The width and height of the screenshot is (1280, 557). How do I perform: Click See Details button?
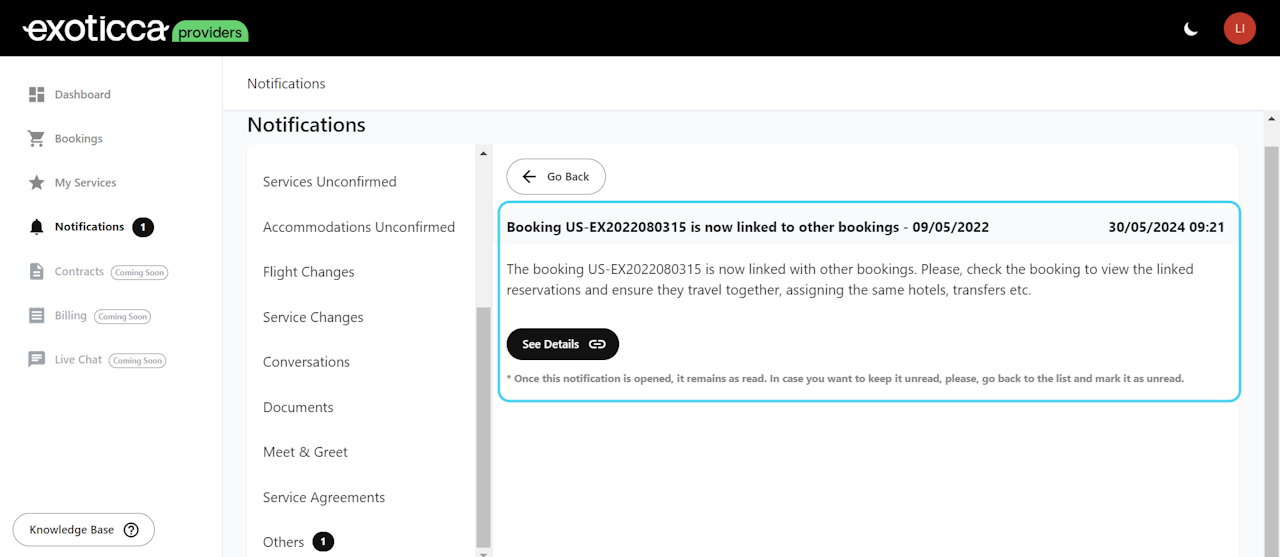[563, 344]
